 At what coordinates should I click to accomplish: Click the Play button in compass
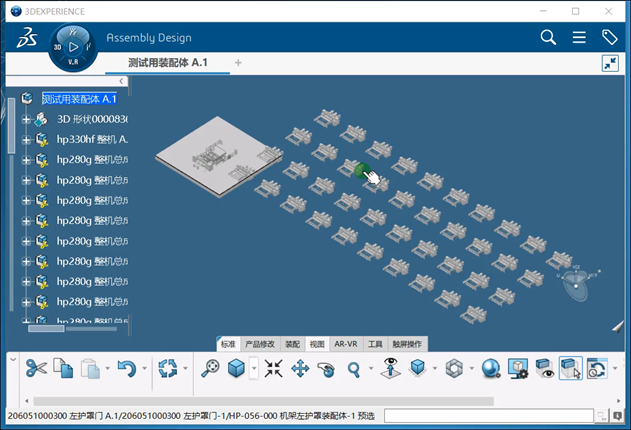[x=73, y=47]
